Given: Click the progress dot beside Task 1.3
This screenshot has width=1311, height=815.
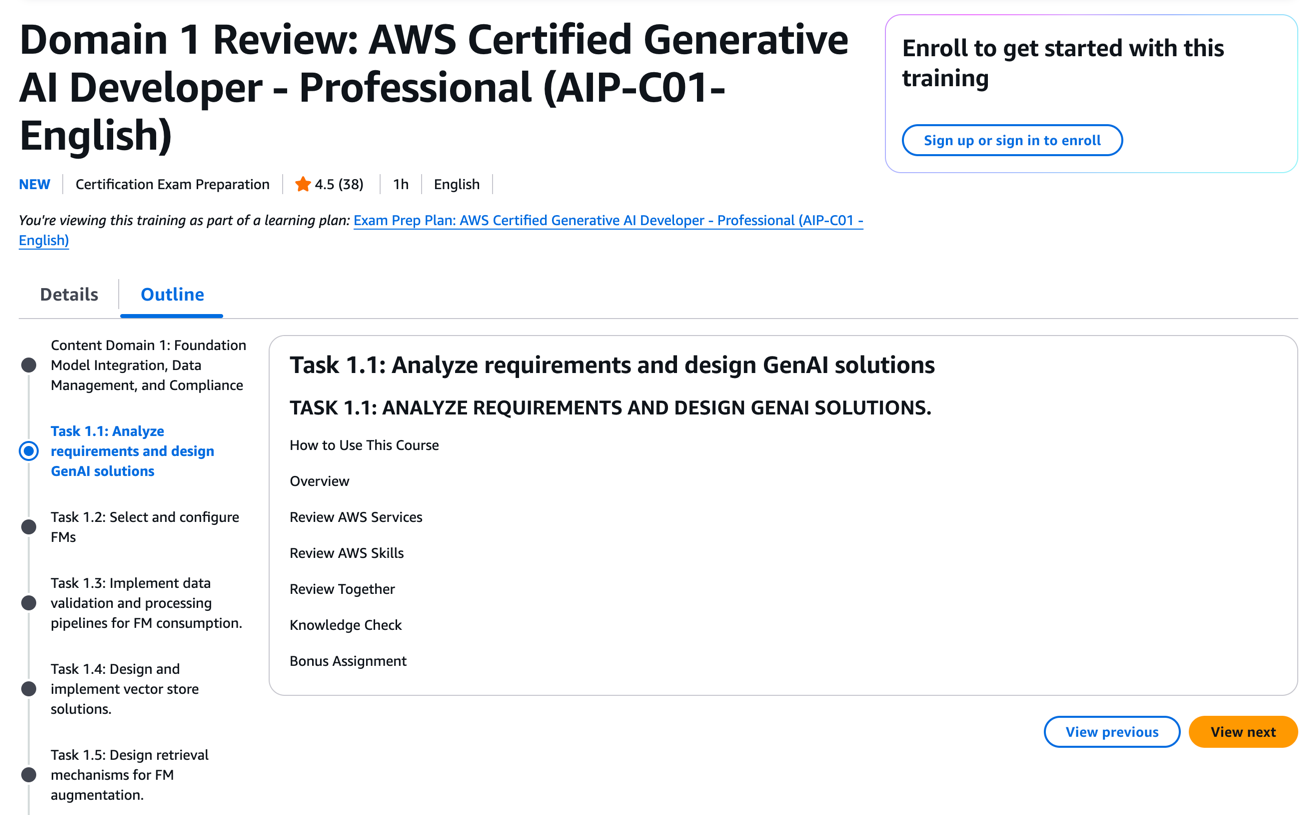Looking at the screenshot, I should tap(28, 602).
